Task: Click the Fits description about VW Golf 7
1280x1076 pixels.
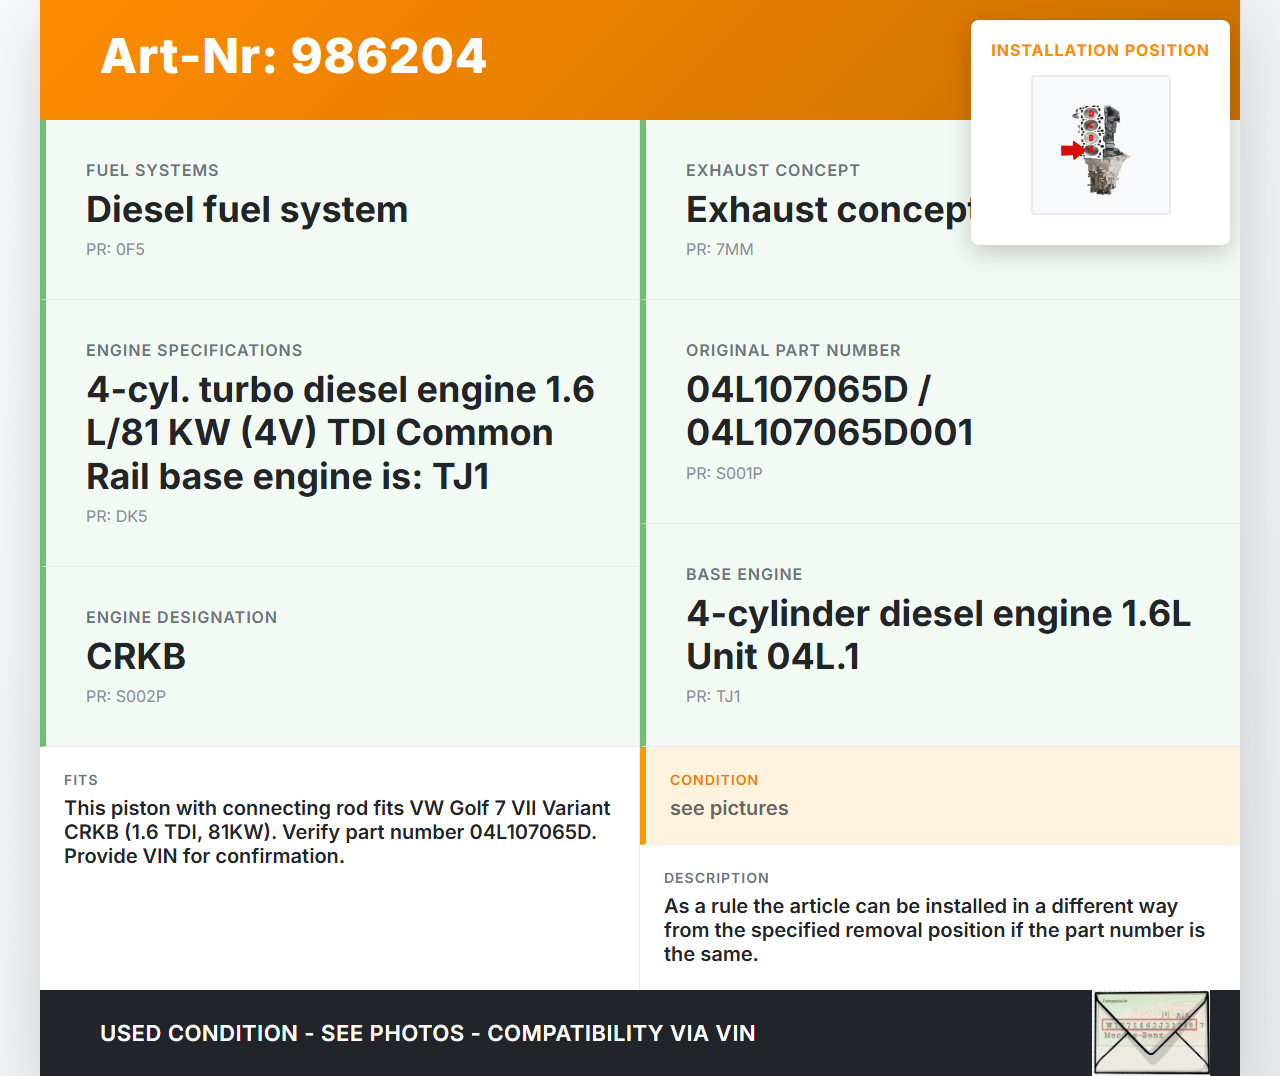Action: click(x=337, y=832)
